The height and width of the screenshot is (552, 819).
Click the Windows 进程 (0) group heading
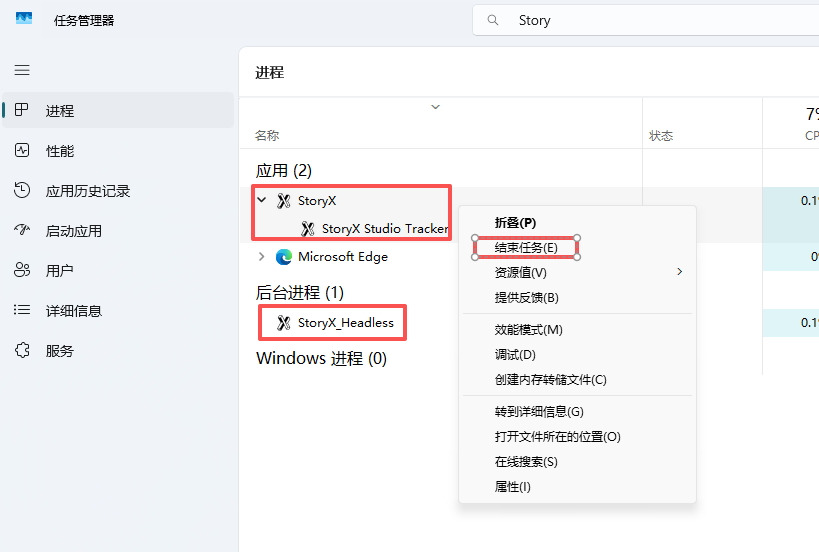pyautogui.click(x=321, y=358)
